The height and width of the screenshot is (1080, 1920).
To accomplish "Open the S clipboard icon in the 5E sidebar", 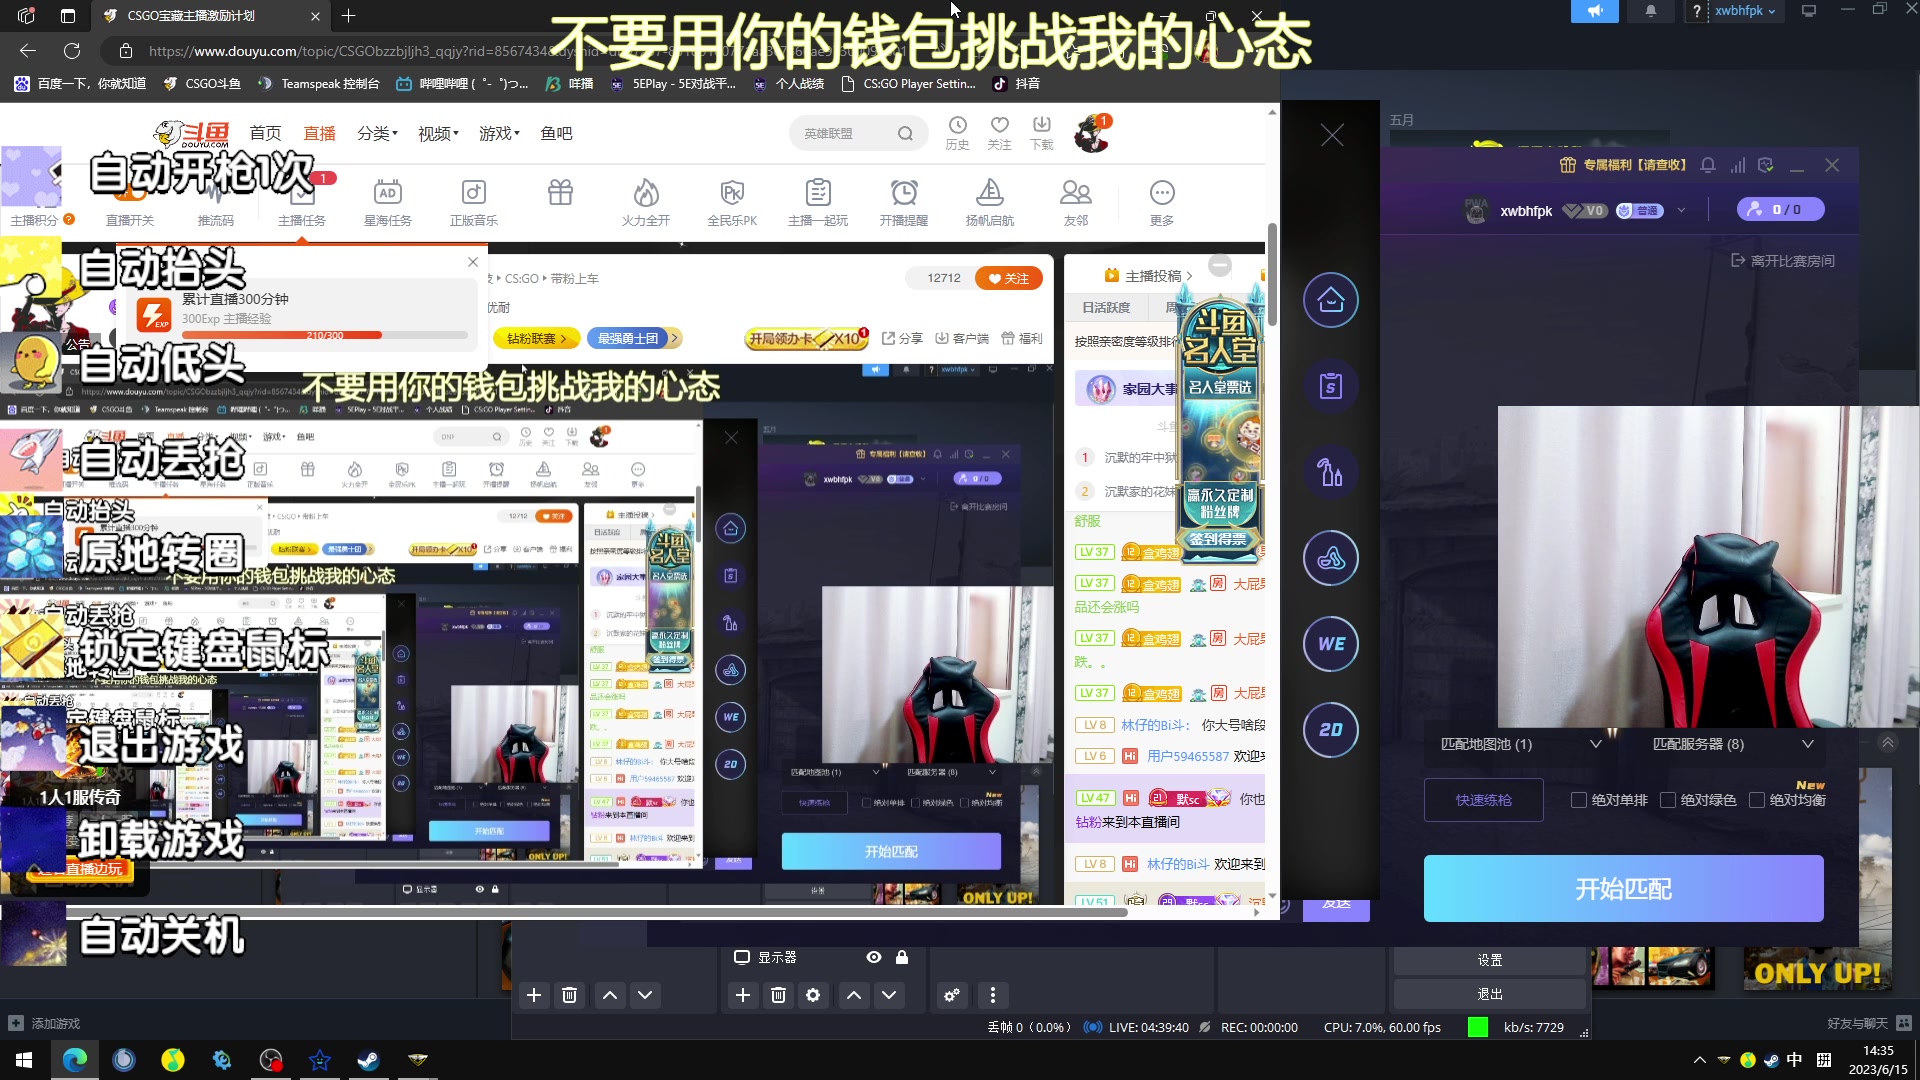I will 1331,386.
